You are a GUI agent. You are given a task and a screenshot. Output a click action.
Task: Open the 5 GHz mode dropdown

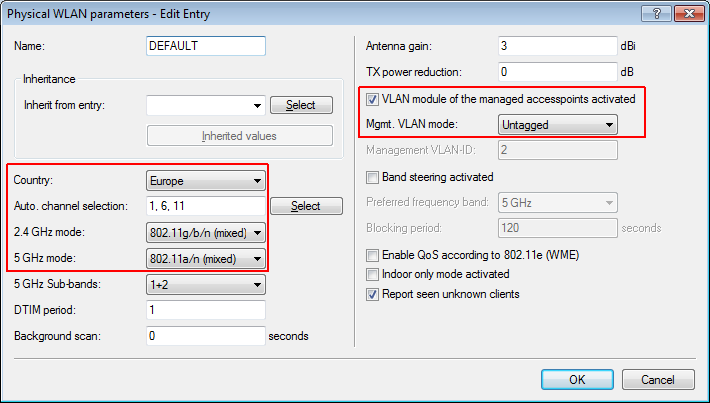click(206, 259)
